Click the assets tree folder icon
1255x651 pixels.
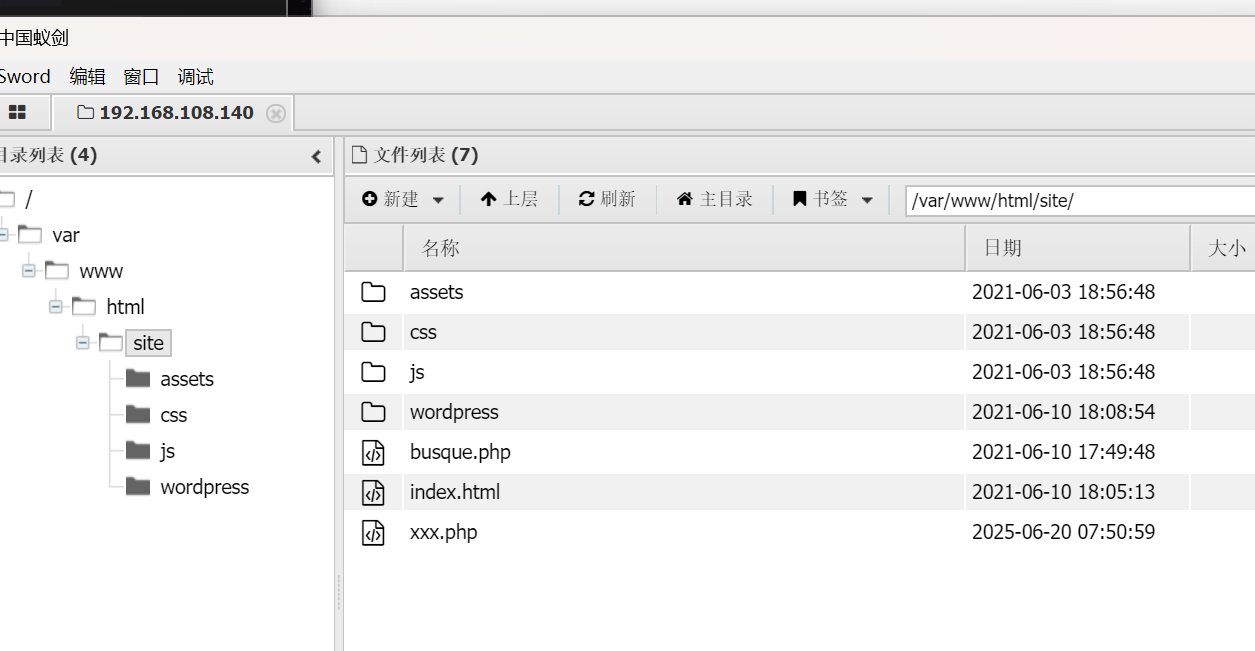pos(138,378)
